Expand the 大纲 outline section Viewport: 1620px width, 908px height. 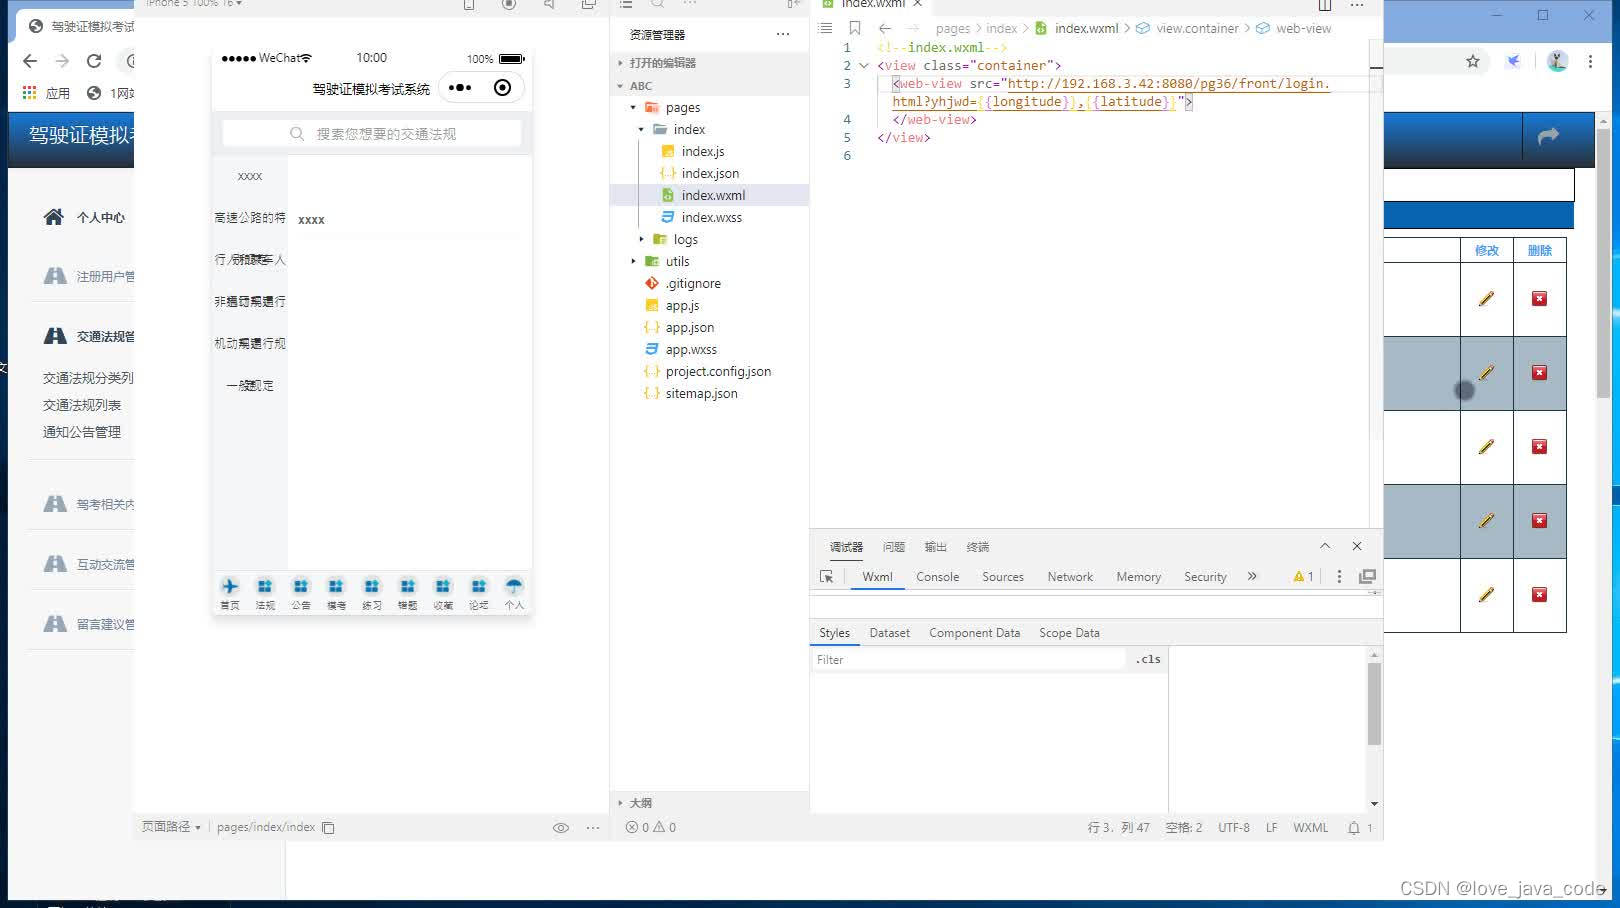620,803
